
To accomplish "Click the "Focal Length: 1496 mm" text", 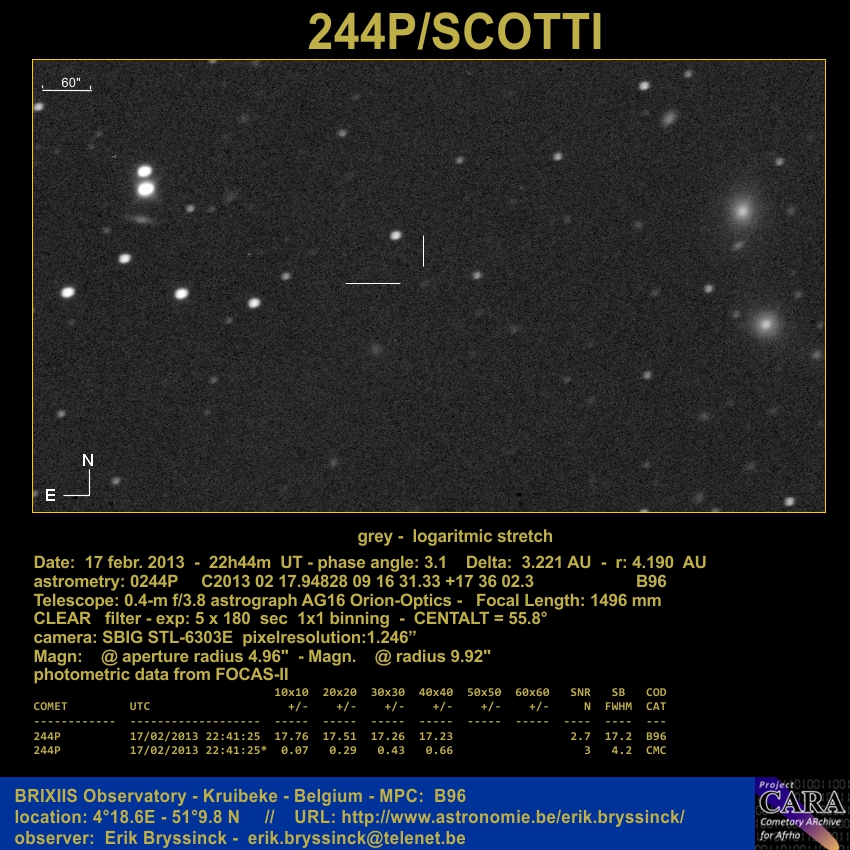I will click(x=569, y=600).
